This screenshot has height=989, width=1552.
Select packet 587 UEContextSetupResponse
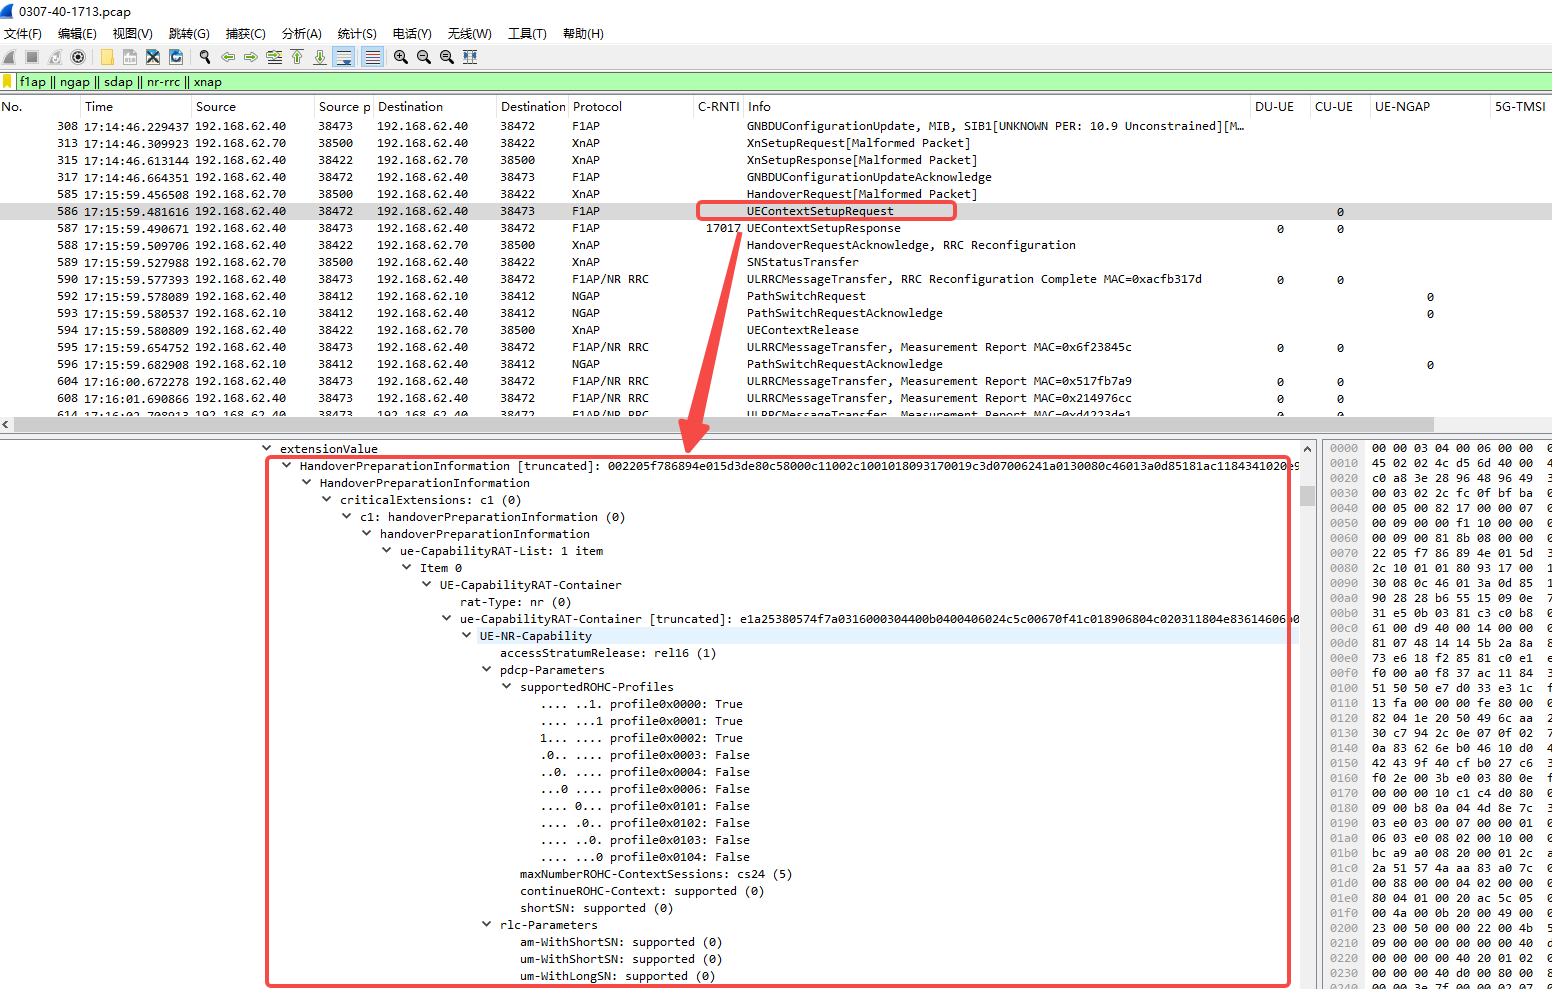tap(776, 228)
